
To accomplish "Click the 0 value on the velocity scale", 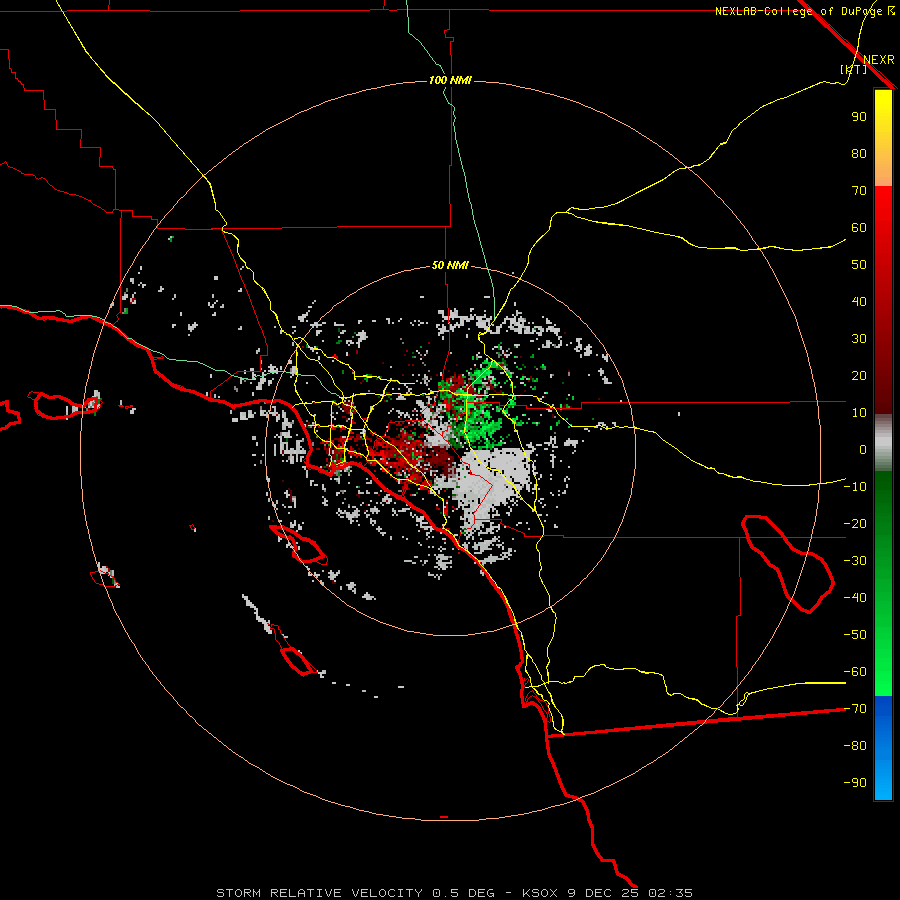I will coord(863,449).
